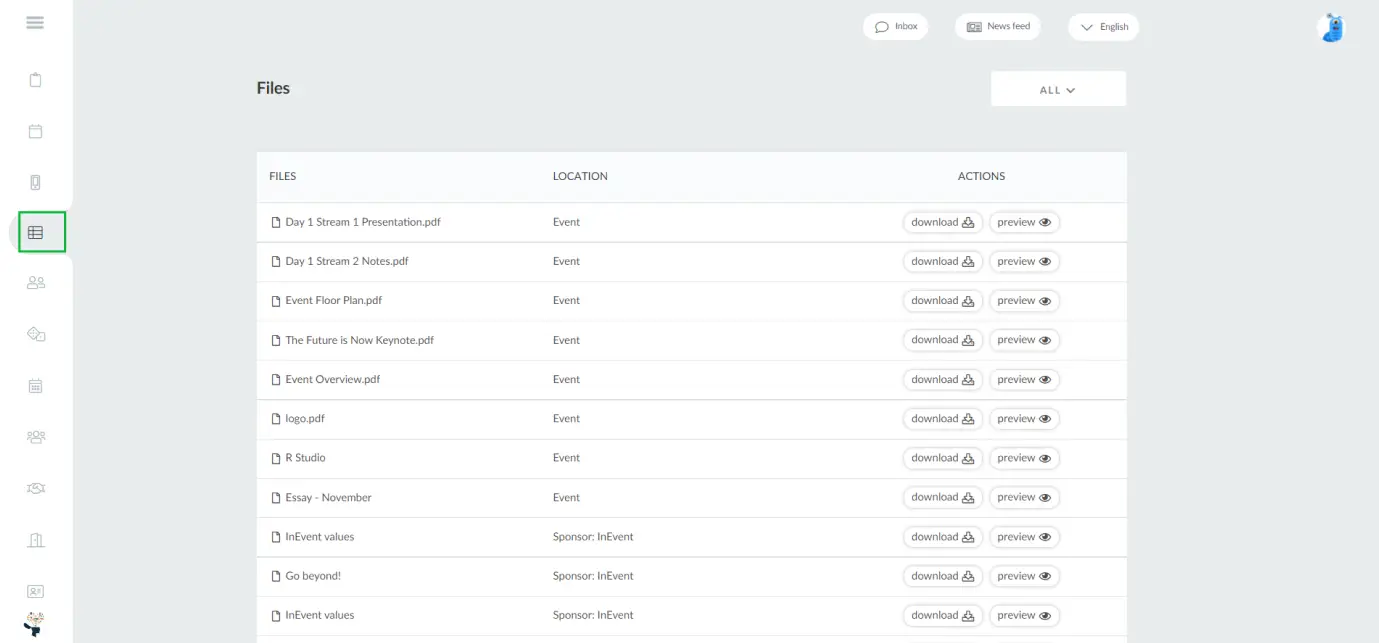This screenshot has width=1379, height=643.
Task: Click file icon beside Event Floor Plan.pdf
Action: [x=276, y=301]
